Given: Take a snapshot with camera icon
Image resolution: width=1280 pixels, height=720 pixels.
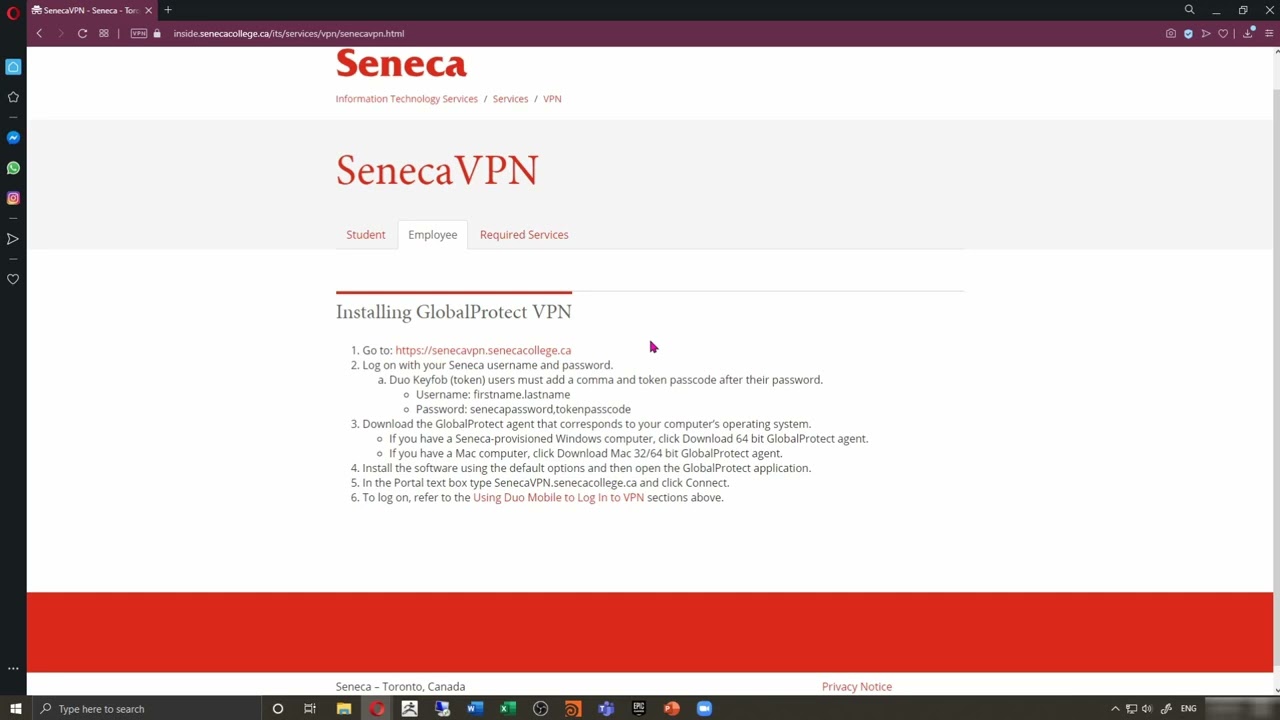Looking at the screenshot, I should pos(1170,33).
